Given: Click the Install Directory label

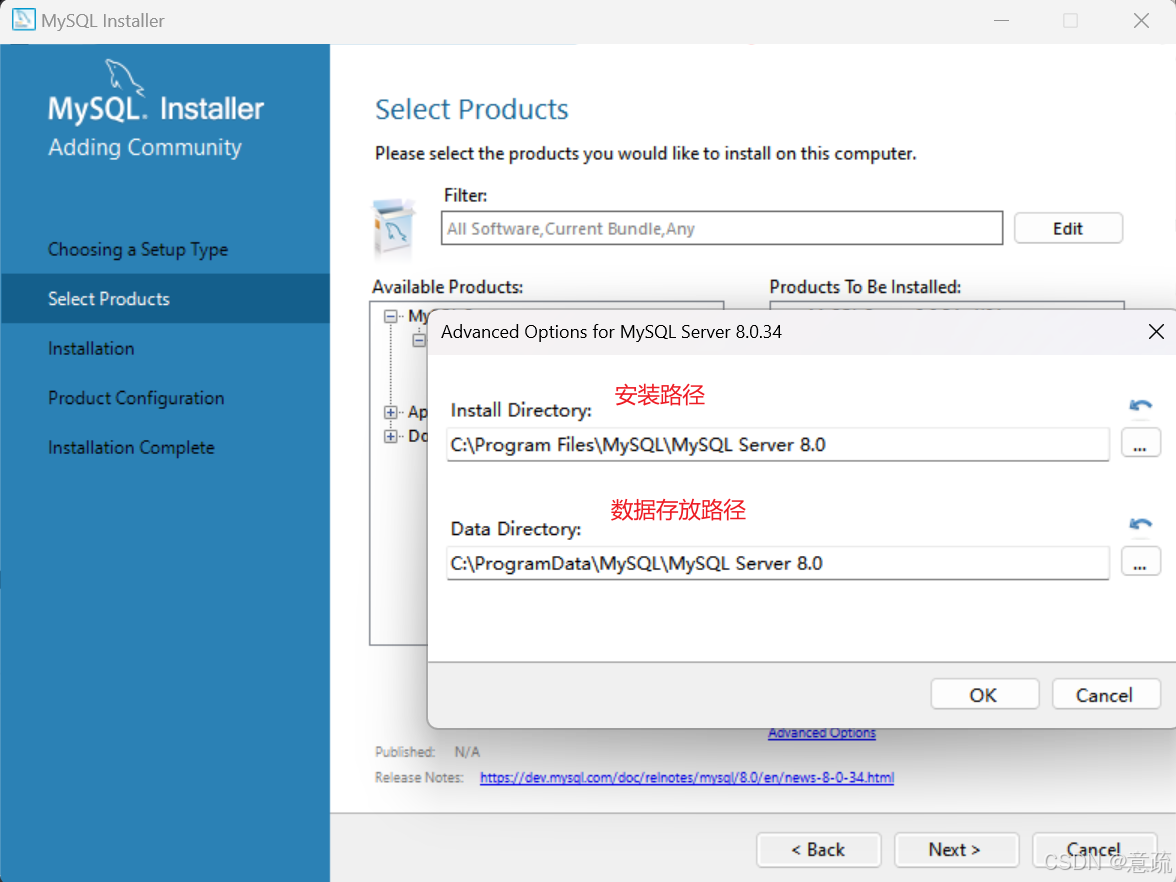Looking at the screenshot, I should [521, 410].
